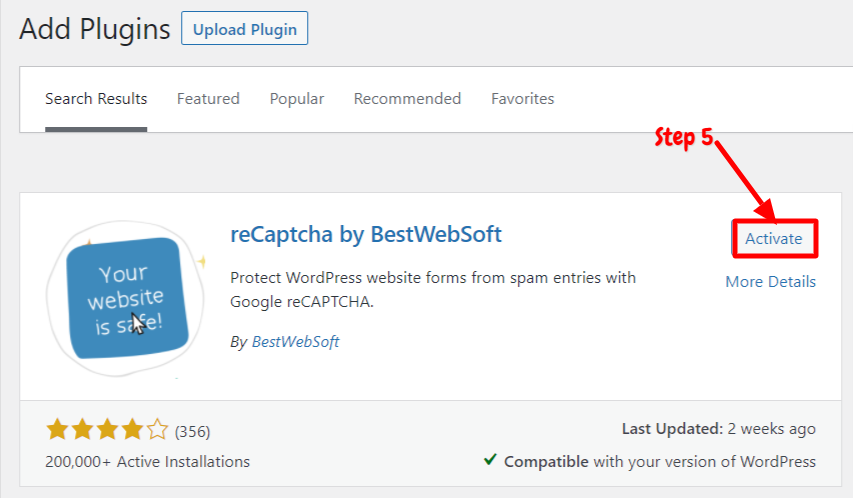Open the Popular plugins tab
Image resolution: width=853 pixels, height=498 pixels.
click(x=297, y=99)
